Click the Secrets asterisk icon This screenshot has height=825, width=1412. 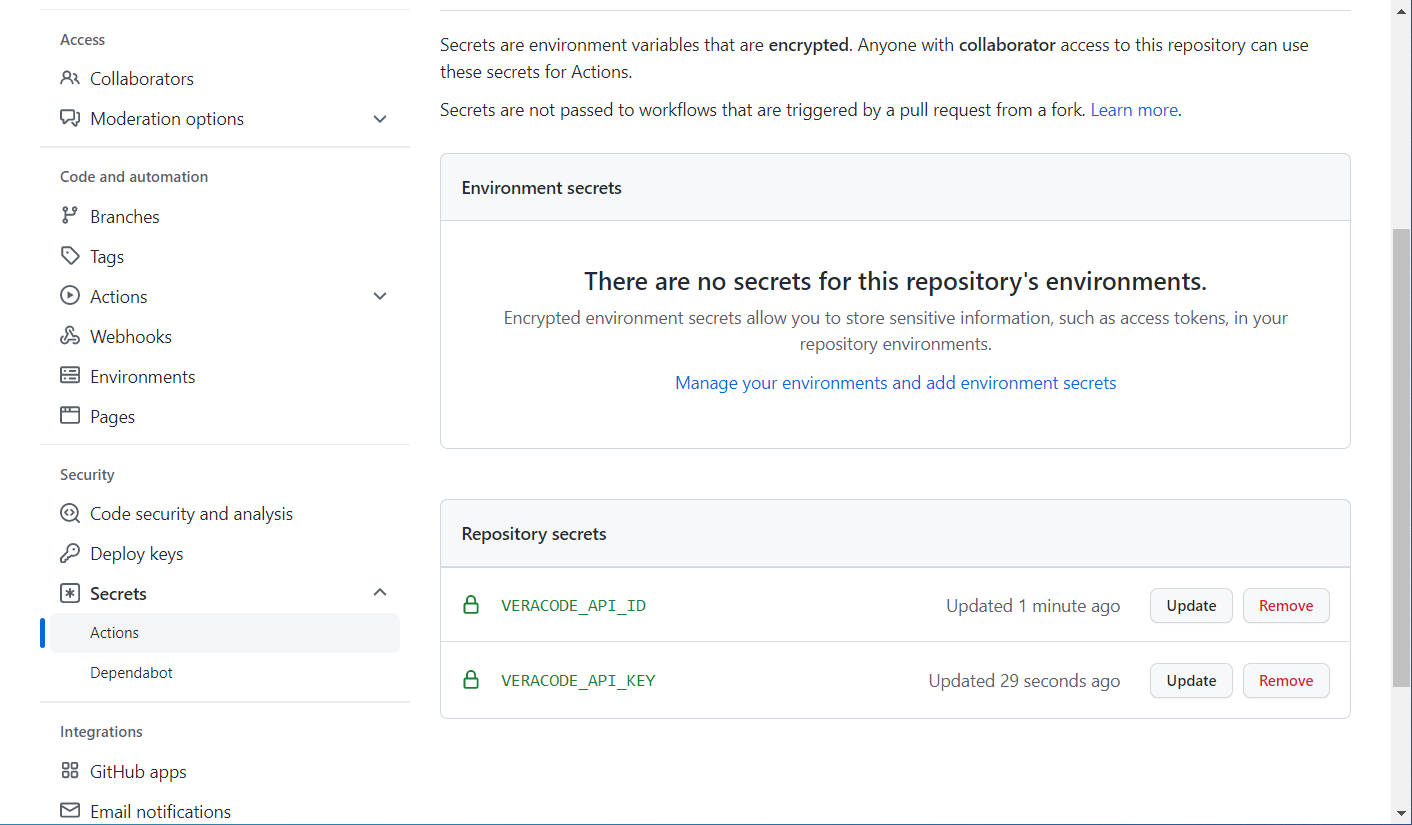pyautogui.click(x=70, y=593)
